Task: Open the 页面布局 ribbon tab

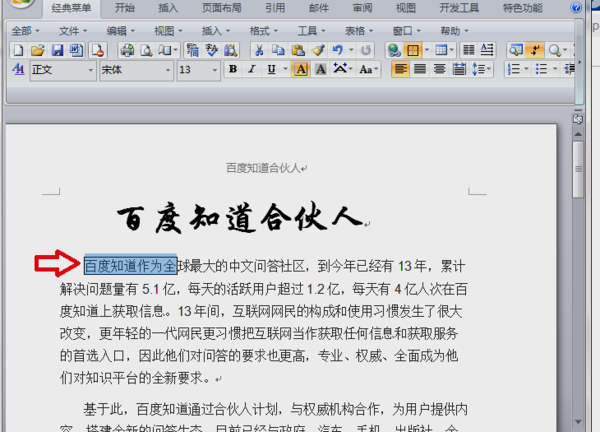Action: (222, 8)
